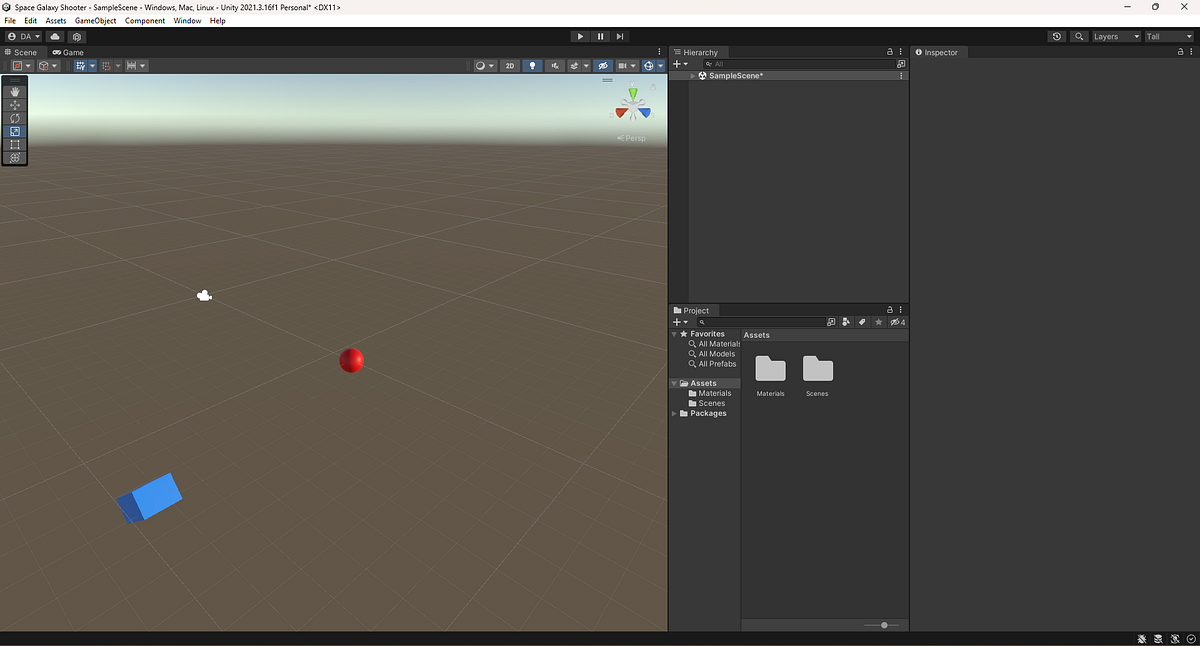Toggle 2D view mode
This screenshot has width=1200, height=646.
(x=509, y=65)
